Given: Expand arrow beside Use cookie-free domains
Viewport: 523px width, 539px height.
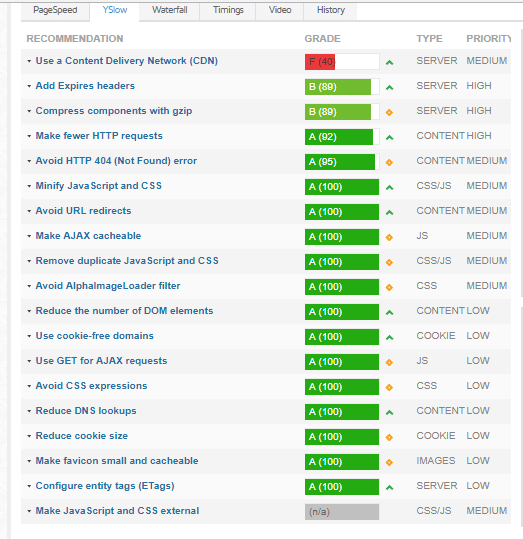Looking at the screenshot, I should (x=29, y=336).
